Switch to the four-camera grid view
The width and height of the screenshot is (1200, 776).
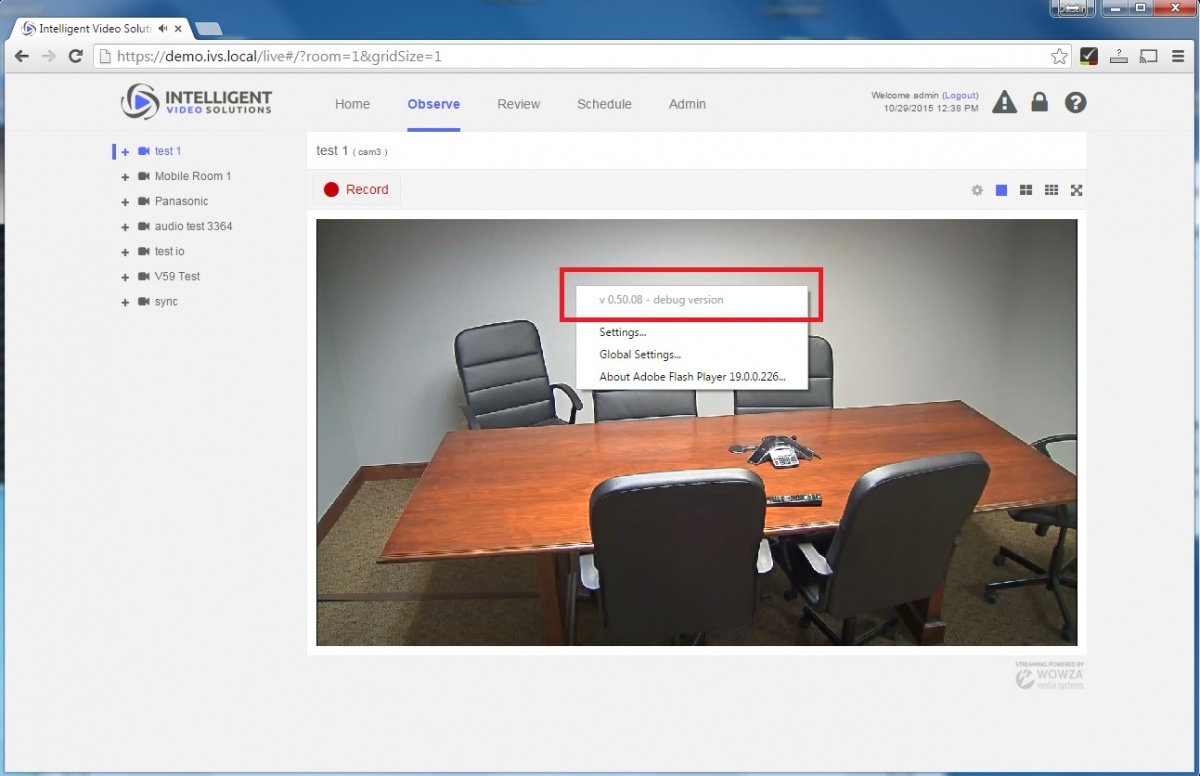[1026, 190]
